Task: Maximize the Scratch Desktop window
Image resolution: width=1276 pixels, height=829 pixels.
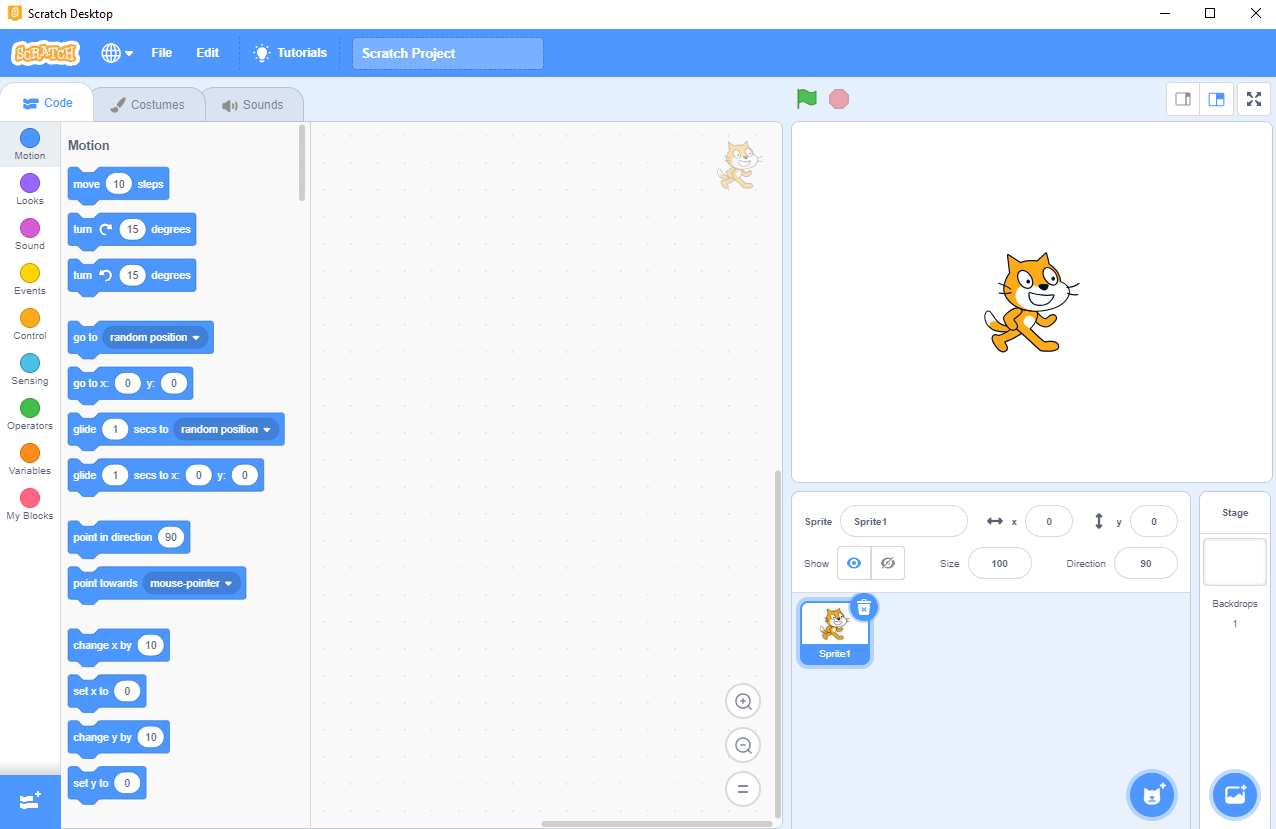Action: (1210, 13)
